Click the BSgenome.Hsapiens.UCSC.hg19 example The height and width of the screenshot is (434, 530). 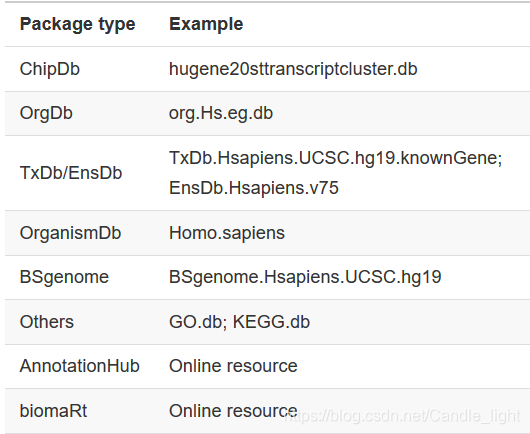305,277
